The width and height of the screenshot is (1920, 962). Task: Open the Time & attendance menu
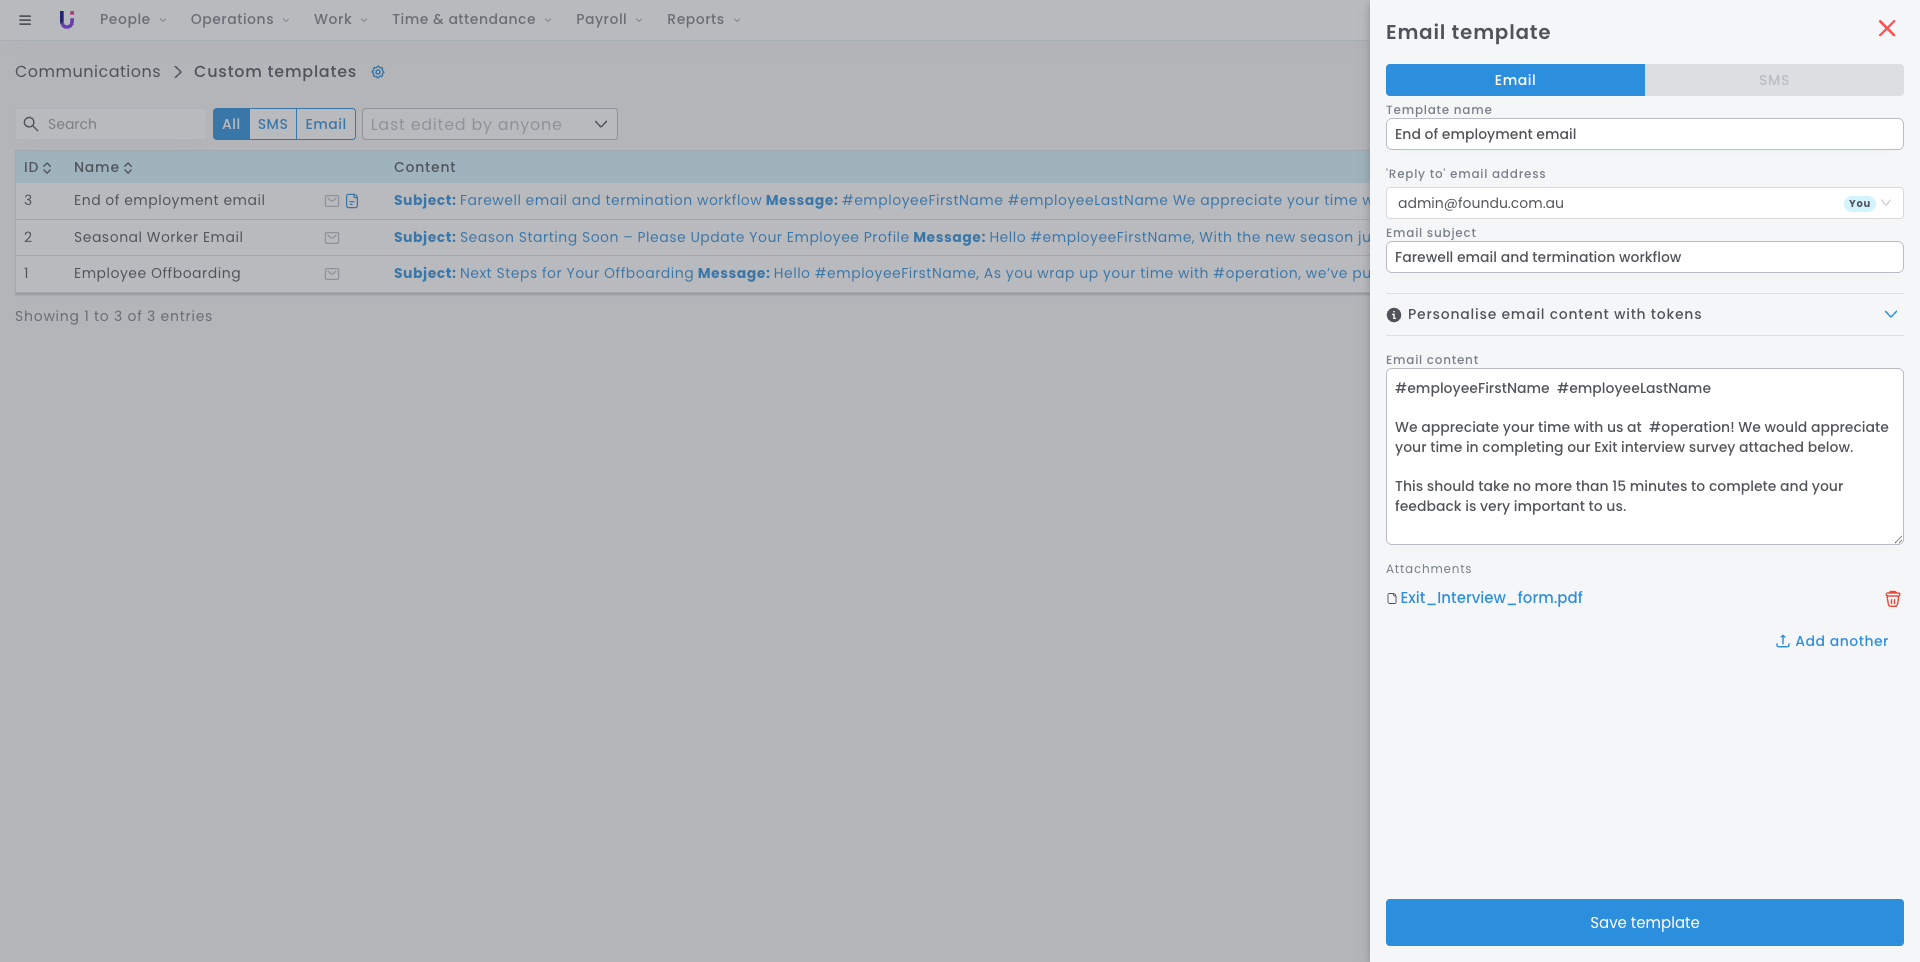pyautogui.click(x=472, y=19)
